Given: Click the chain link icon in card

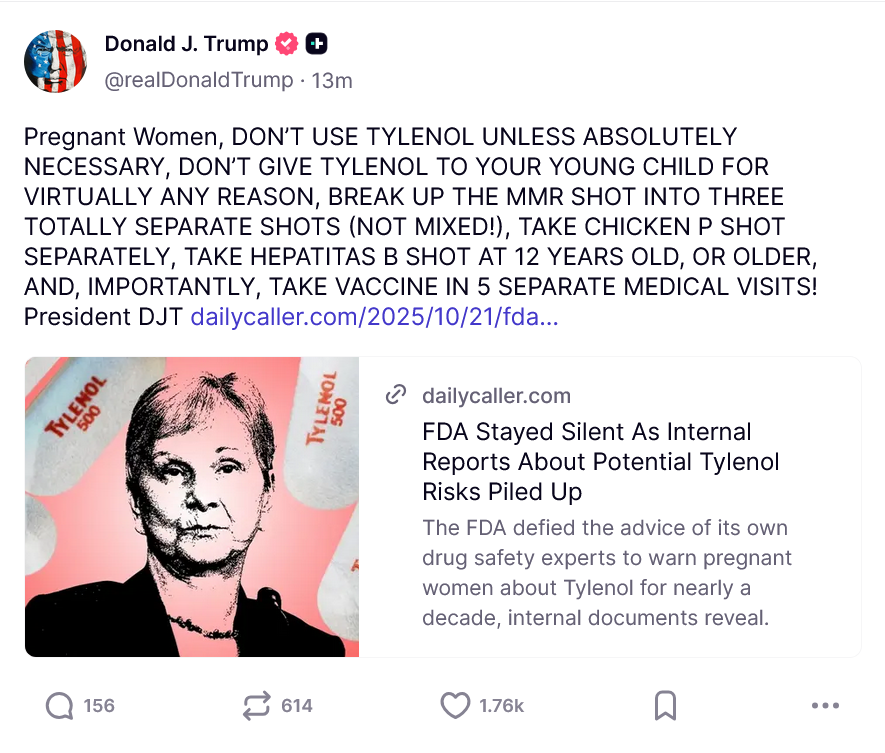Looking at the screenshot, I should [396, 395].
